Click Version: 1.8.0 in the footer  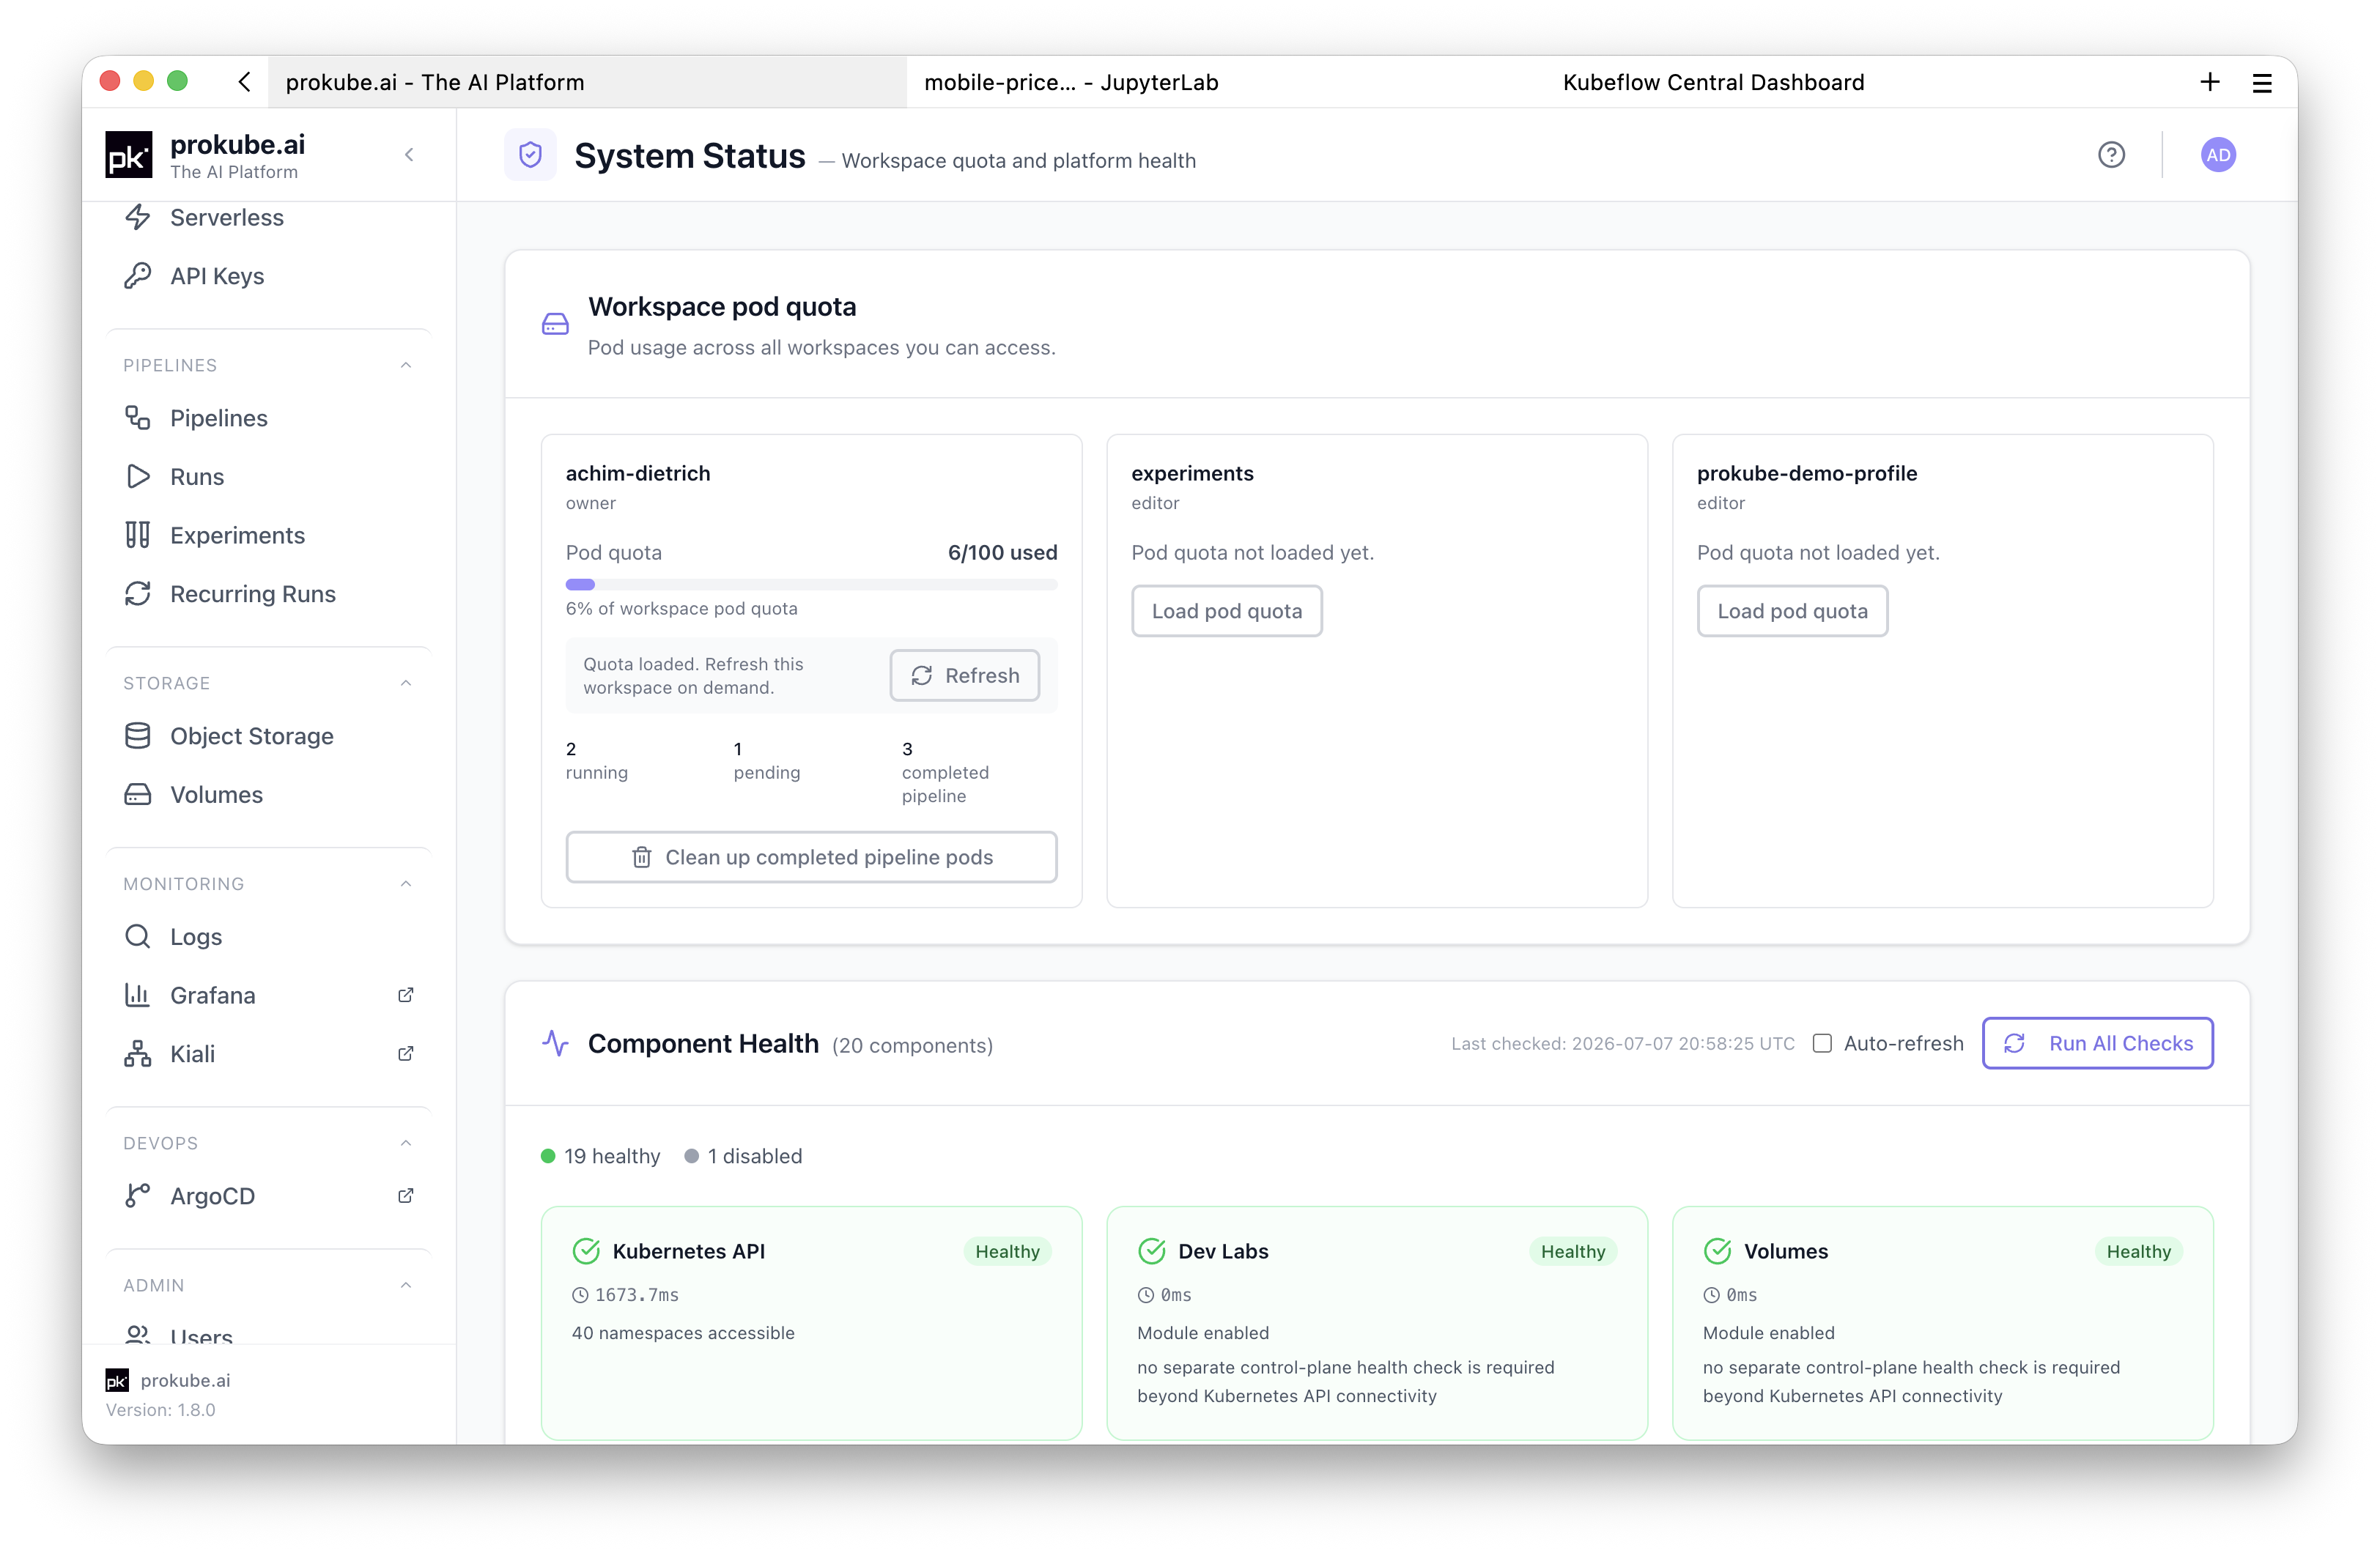point(161,1409)
